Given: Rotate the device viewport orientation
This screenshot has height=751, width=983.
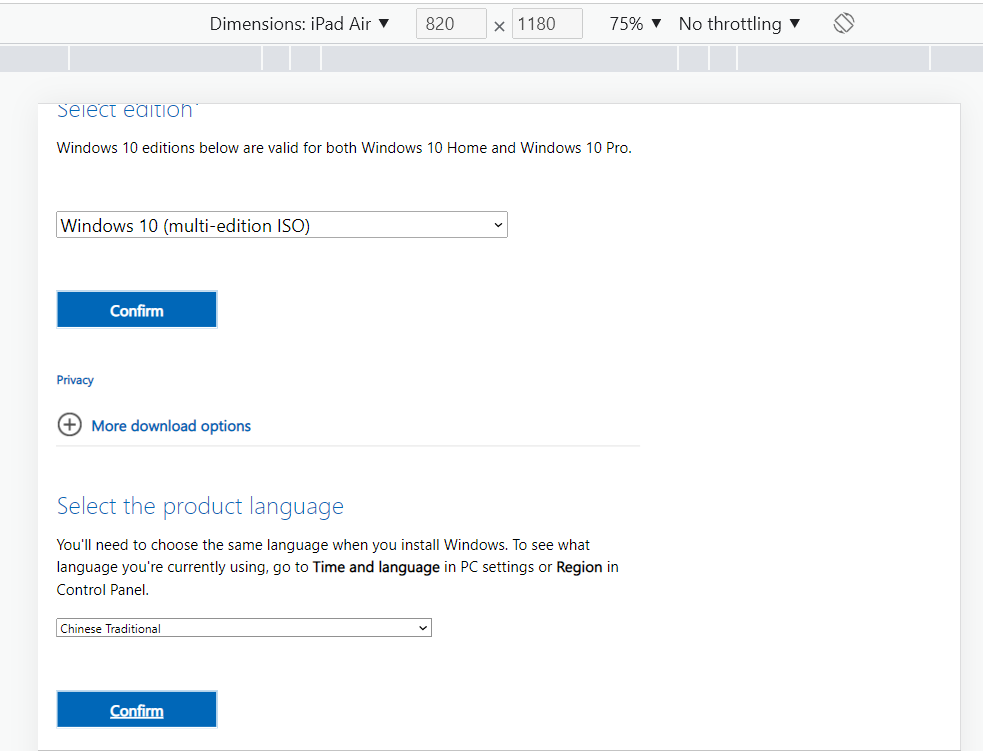Looking at the screenshot, I should coord(844,24).
